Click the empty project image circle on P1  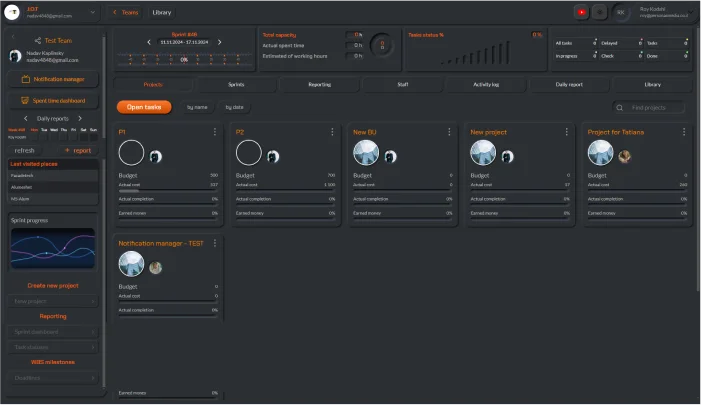point(131,153)
